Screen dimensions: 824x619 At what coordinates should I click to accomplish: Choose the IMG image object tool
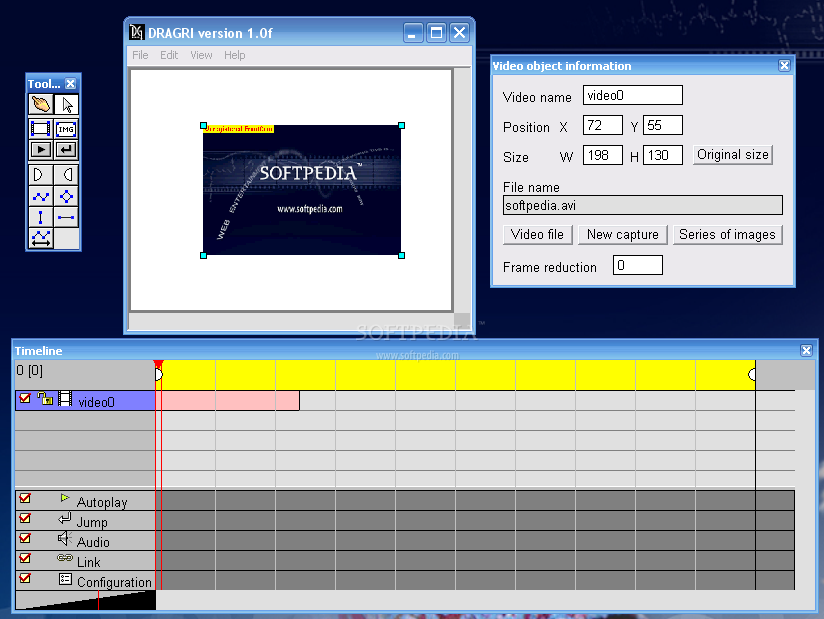click(x=66, y=129)
